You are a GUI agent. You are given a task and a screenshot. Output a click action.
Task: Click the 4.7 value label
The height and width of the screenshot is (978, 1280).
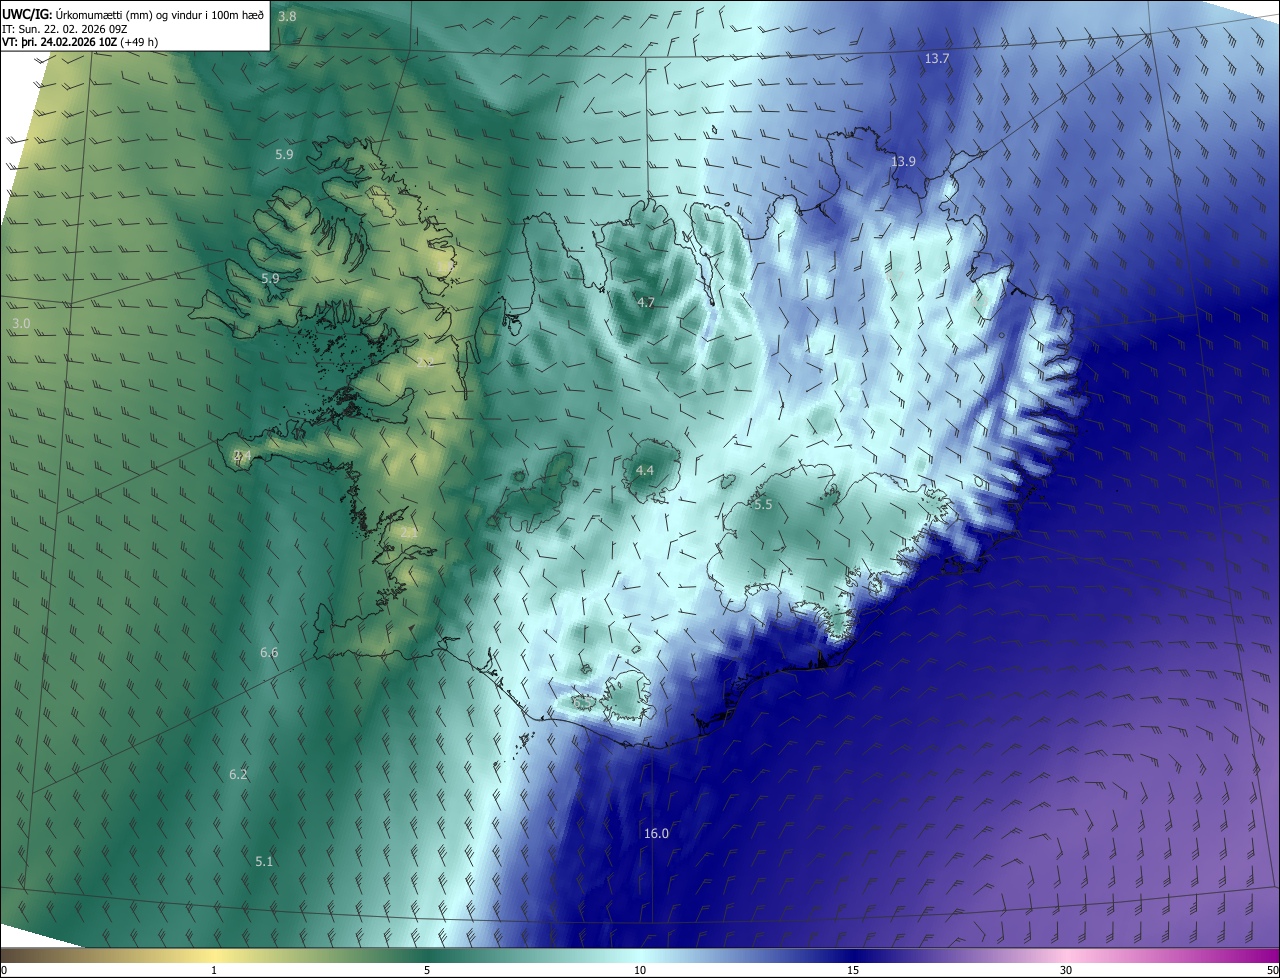(x=646, y=302)
